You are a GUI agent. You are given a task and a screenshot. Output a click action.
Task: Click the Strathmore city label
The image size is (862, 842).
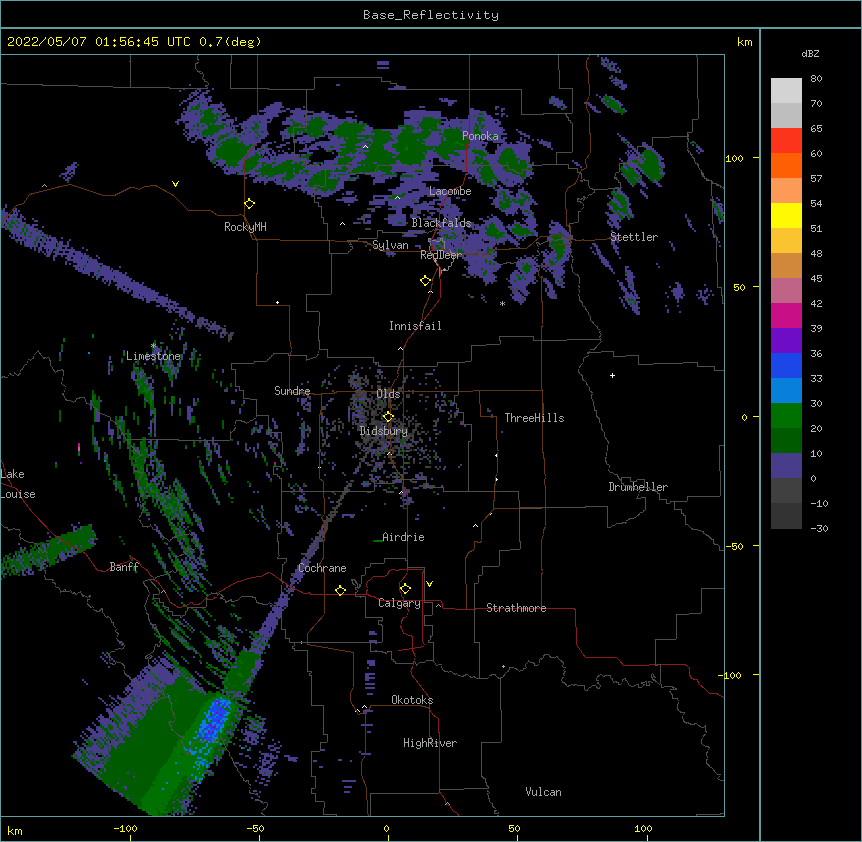[516, 608]
